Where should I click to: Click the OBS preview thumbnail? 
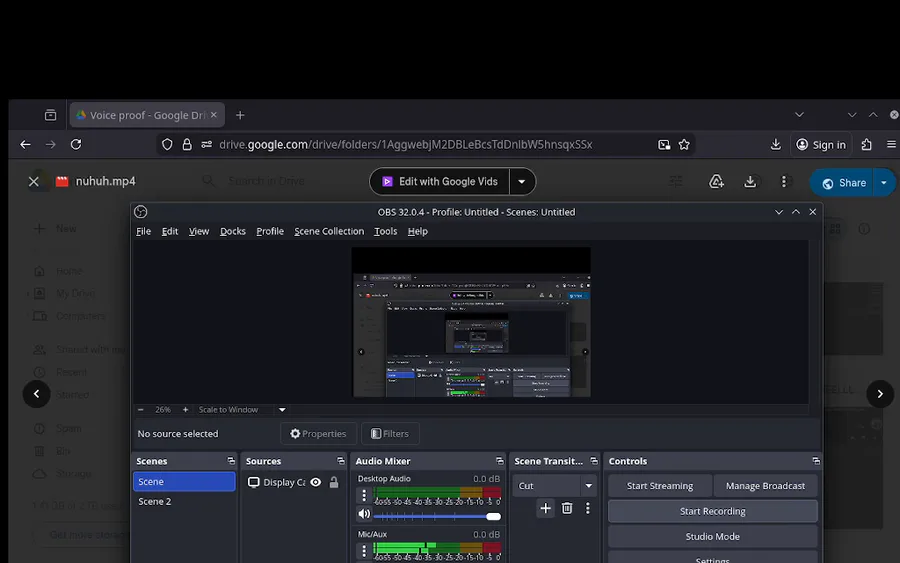pyautogui.click(x=471, y=322)
